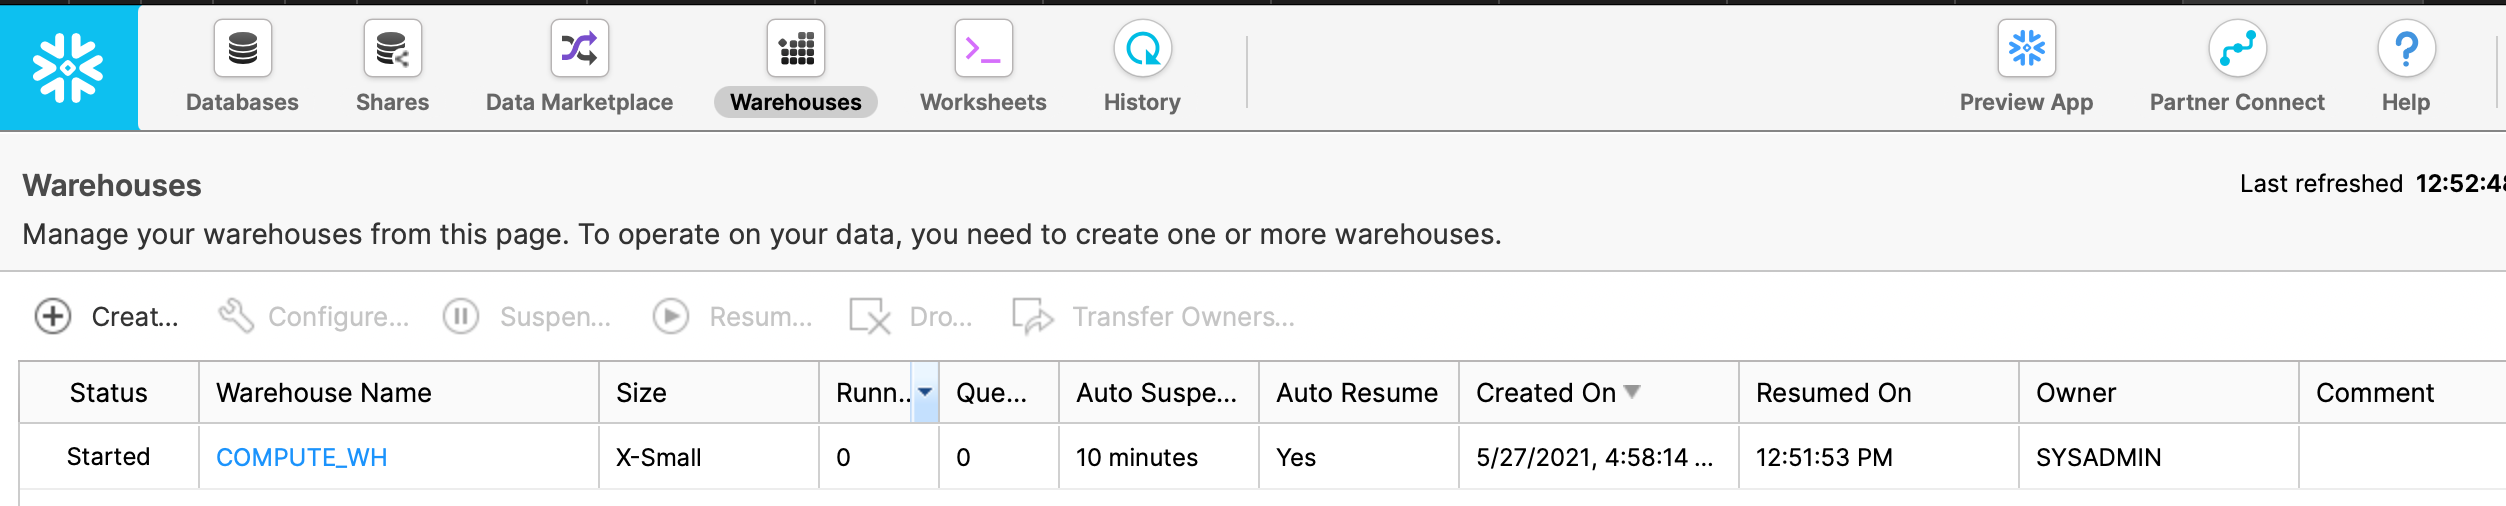Screen dimensions: 2506x506
Task: Open the Databases page icon
Action: point(243,48)
